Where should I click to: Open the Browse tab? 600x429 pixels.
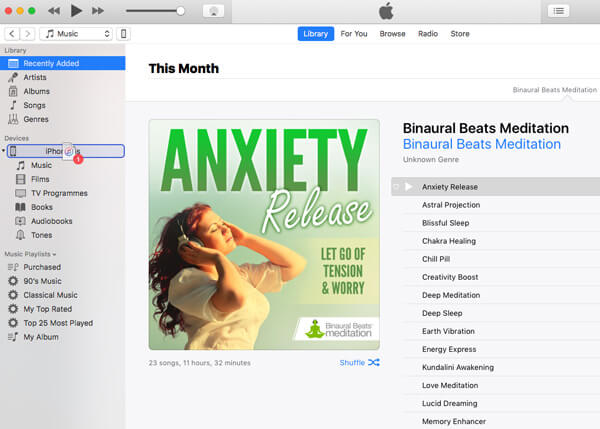coord(392,34)
